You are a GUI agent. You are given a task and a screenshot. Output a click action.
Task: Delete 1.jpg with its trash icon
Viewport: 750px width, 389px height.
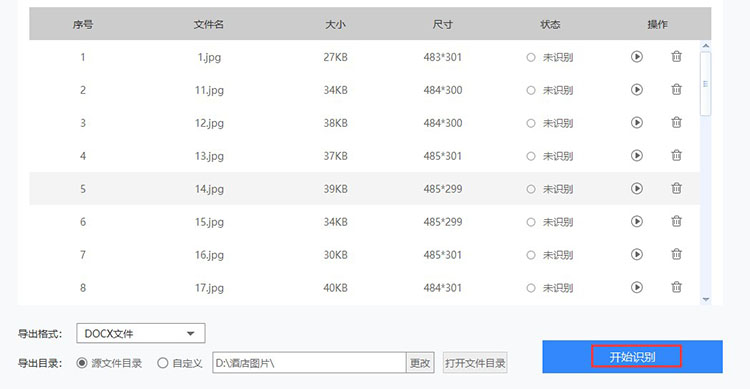click(x=676, y=56)
